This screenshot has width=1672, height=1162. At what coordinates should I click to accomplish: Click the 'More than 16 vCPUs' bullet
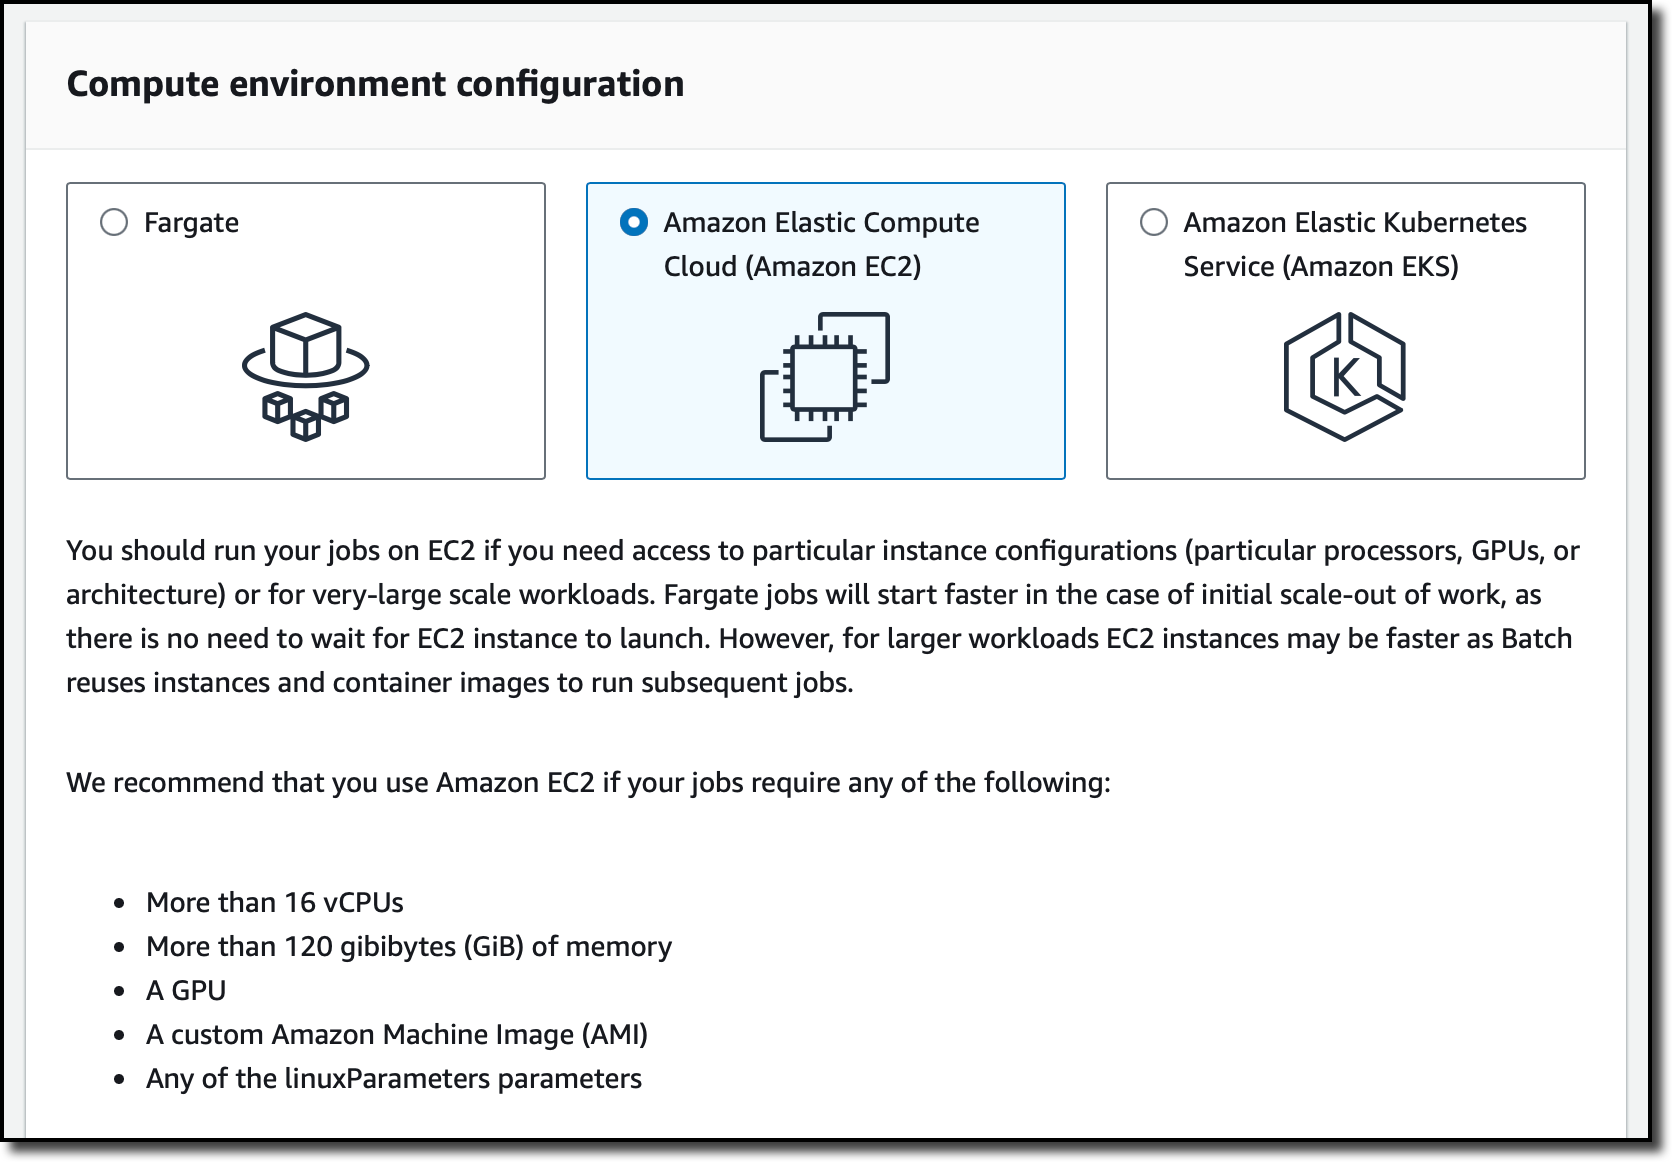[274, 902]
